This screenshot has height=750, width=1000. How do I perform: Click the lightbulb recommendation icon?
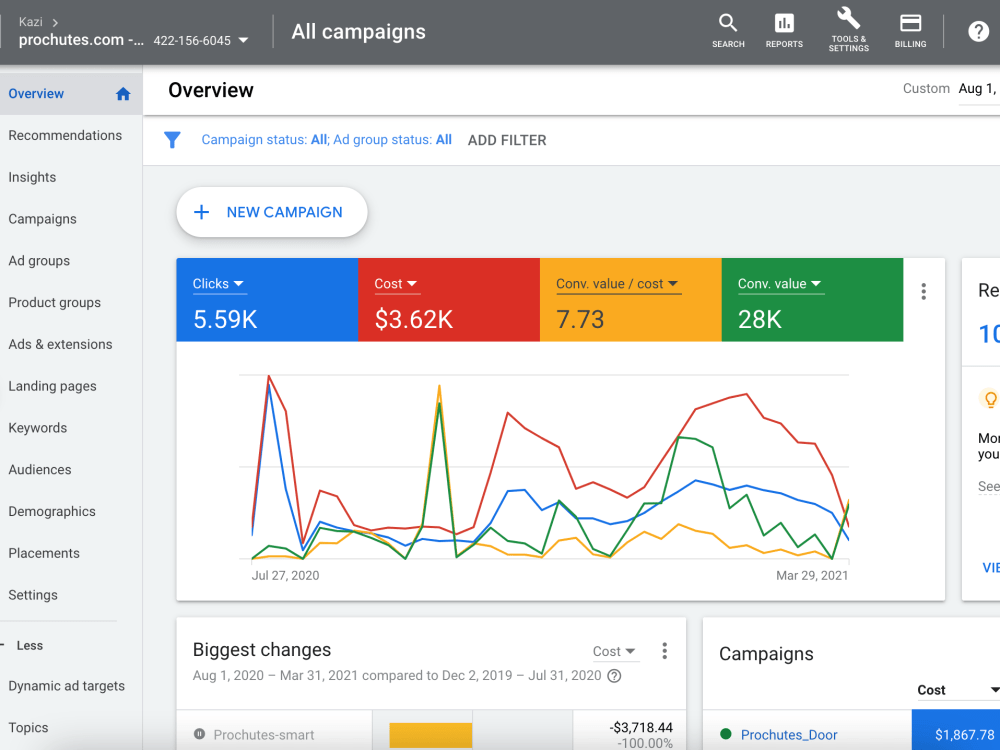click(990, 400)
